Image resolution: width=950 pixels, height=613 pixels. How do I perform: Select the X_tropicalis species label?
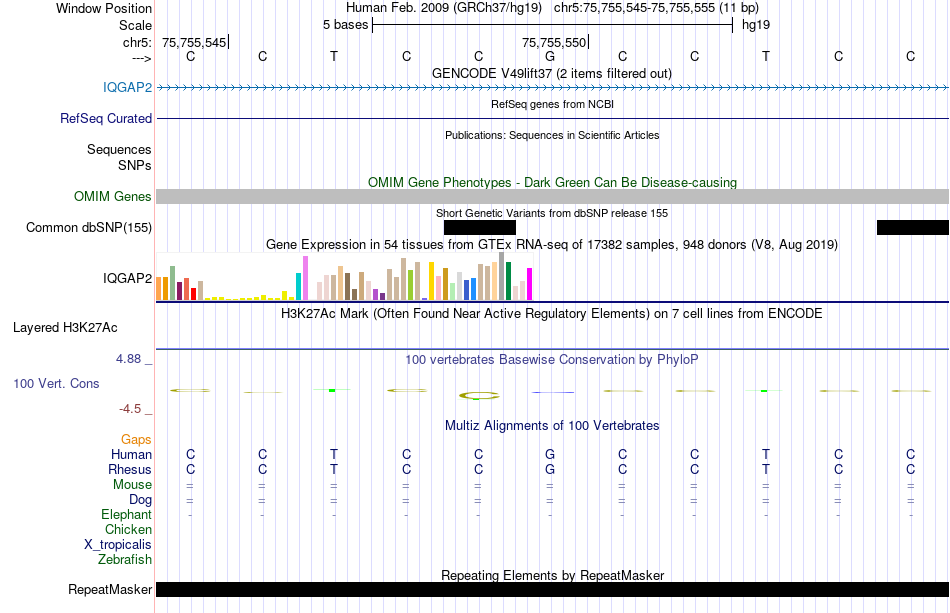[118, 545]
